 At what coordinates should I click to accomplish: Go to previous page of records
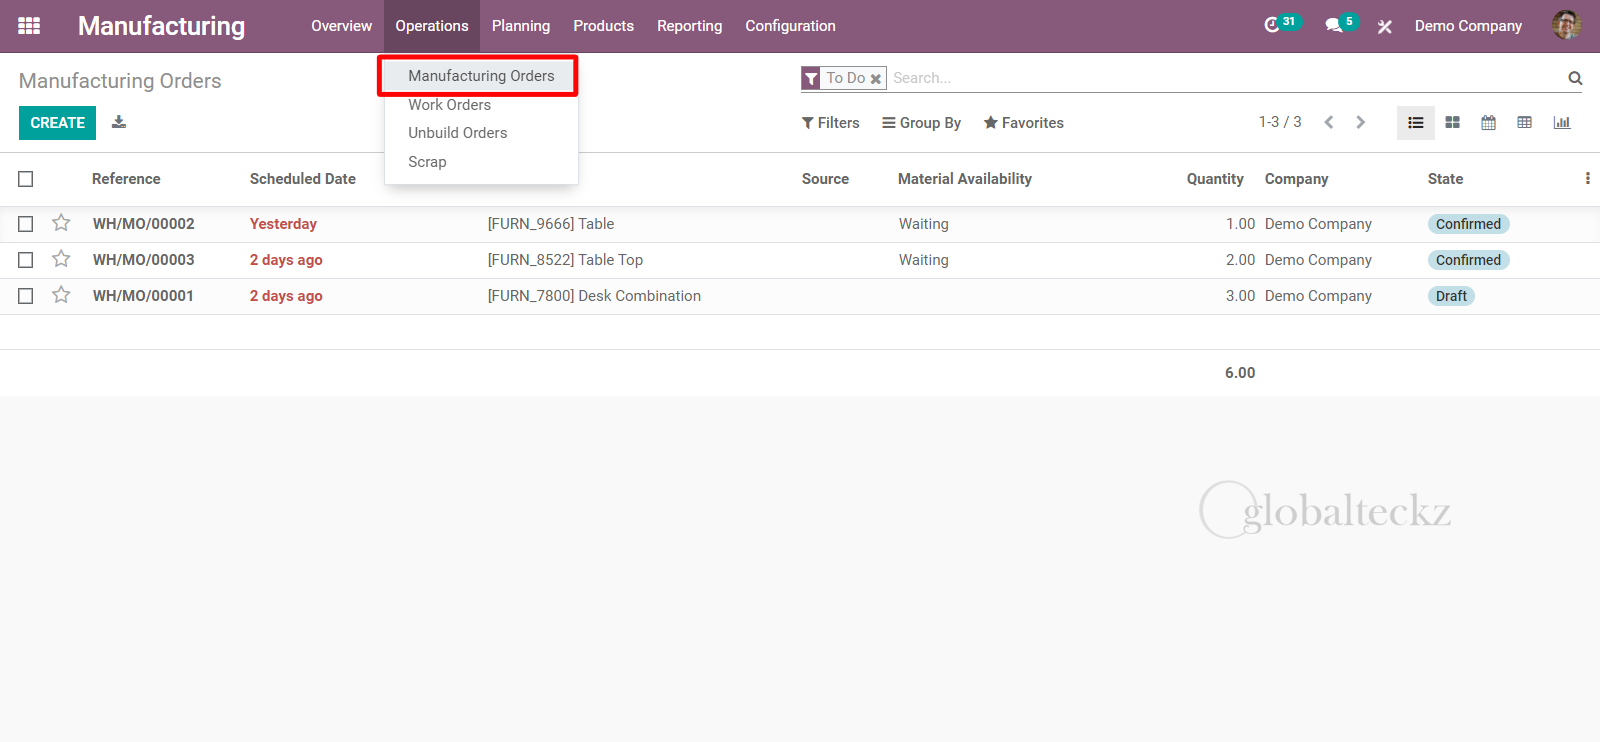coord(1329,122)
